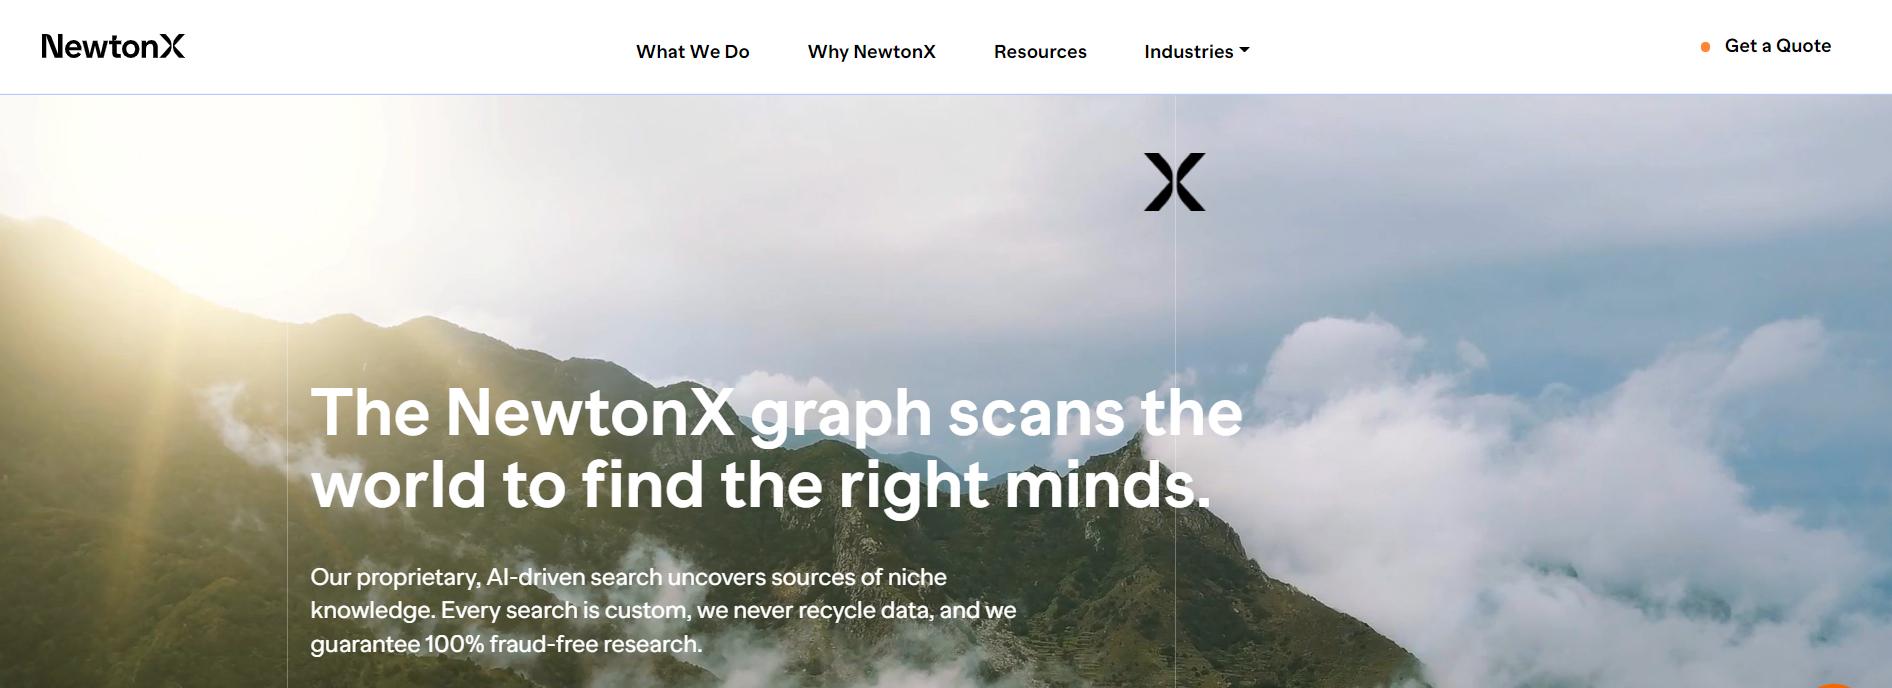Click the word 'NewtonX' inside the hero headline
The image size is (1892, 688).
pos(591,412)
